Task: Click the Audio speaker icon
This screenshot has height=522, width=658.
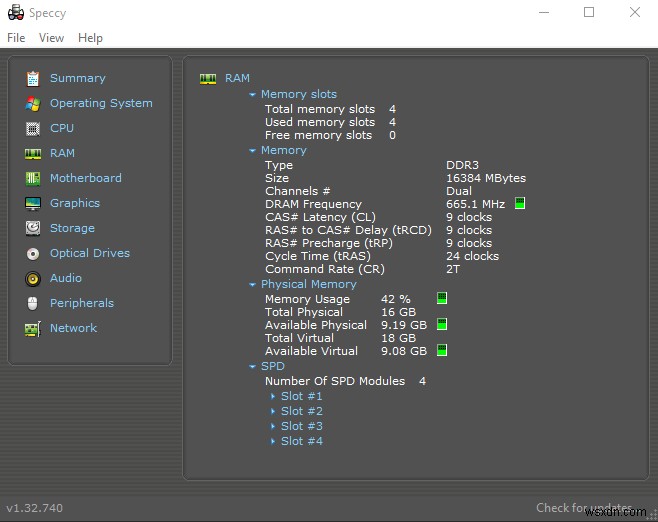Action: [x=33, y=279]
